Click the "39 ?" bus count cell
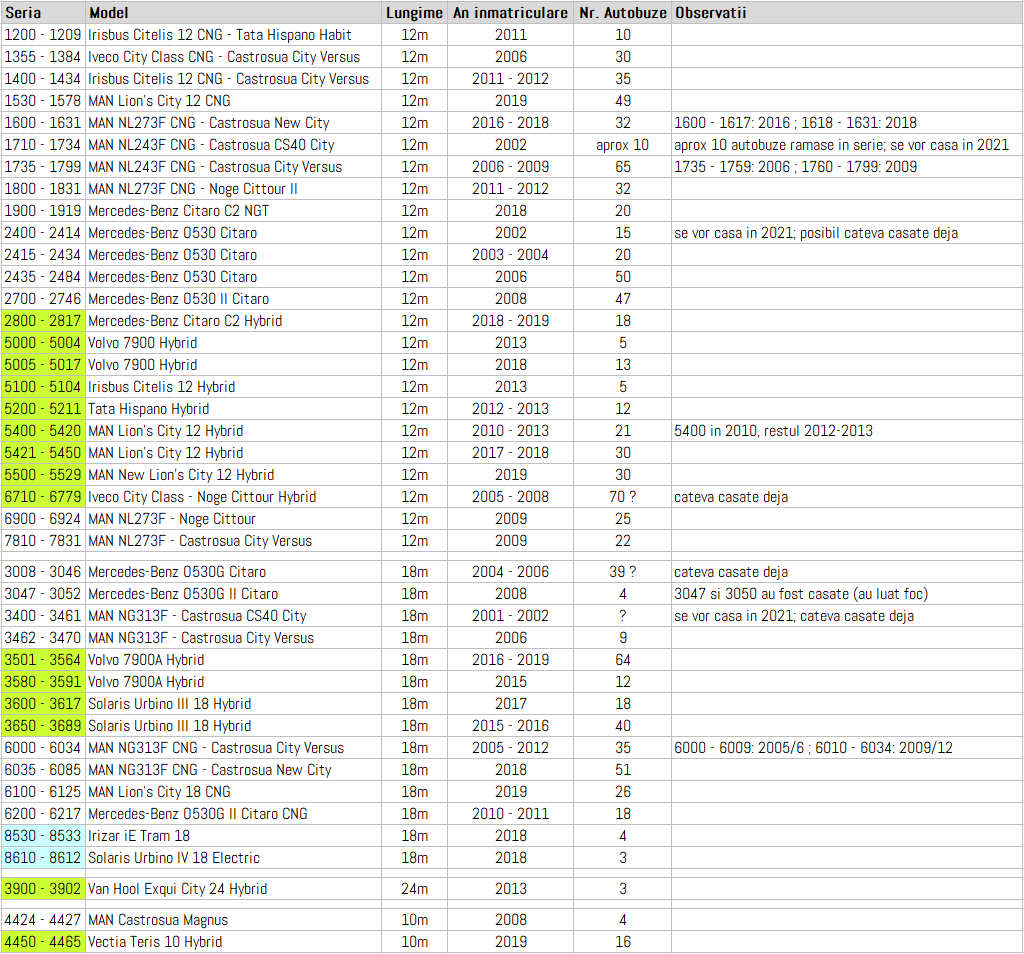Screen dimensions: 1024x954 (x=622, y=572)
